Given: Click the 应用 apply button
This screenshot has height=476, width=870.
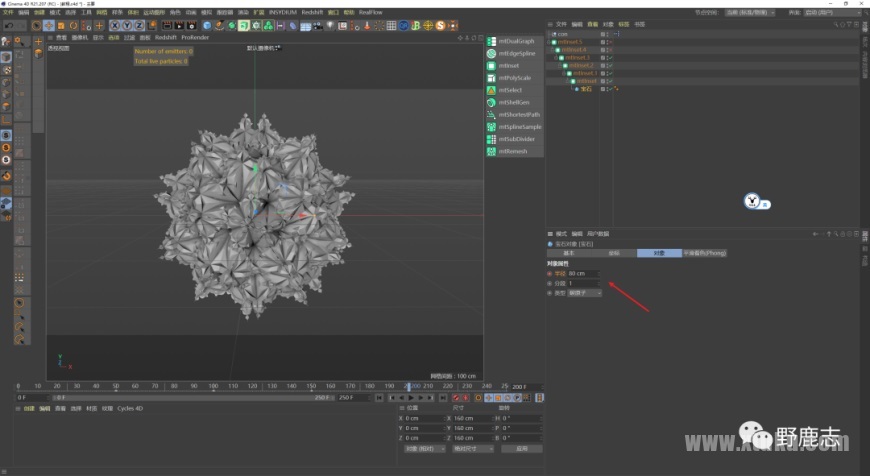Looking at the screenshot, I should click(522, 448).
